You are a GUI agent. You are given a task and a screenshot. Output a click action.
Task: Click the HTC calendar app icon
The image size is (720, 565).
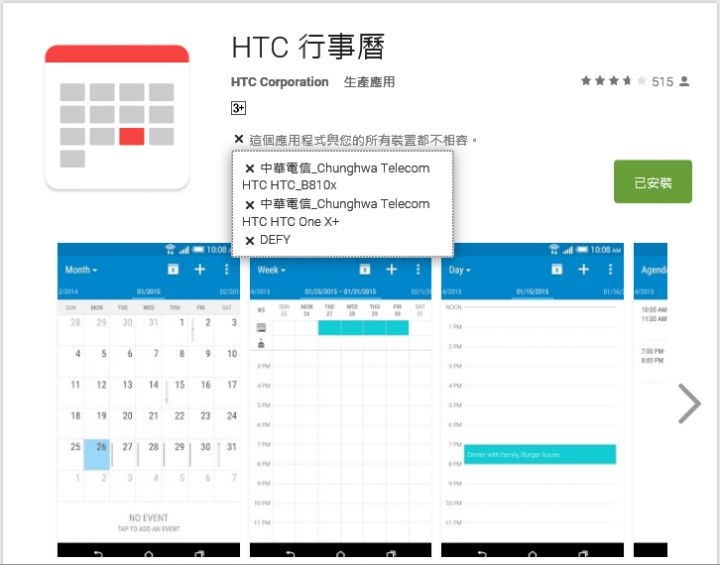tap(117, 117)
